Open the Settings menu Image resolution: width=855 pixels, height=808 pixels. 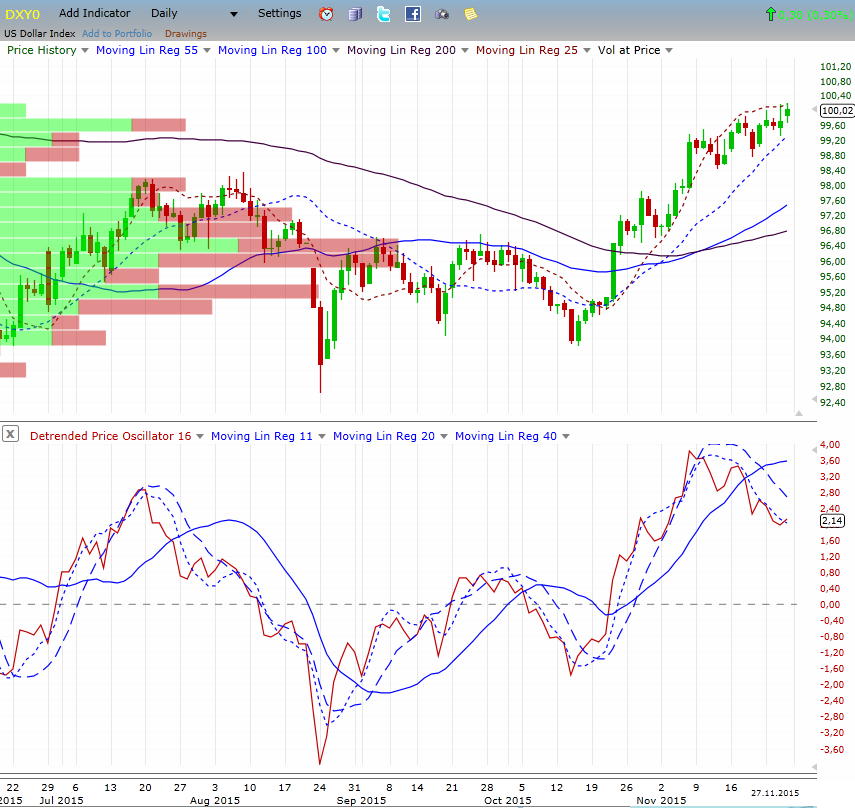pos(279,13)
